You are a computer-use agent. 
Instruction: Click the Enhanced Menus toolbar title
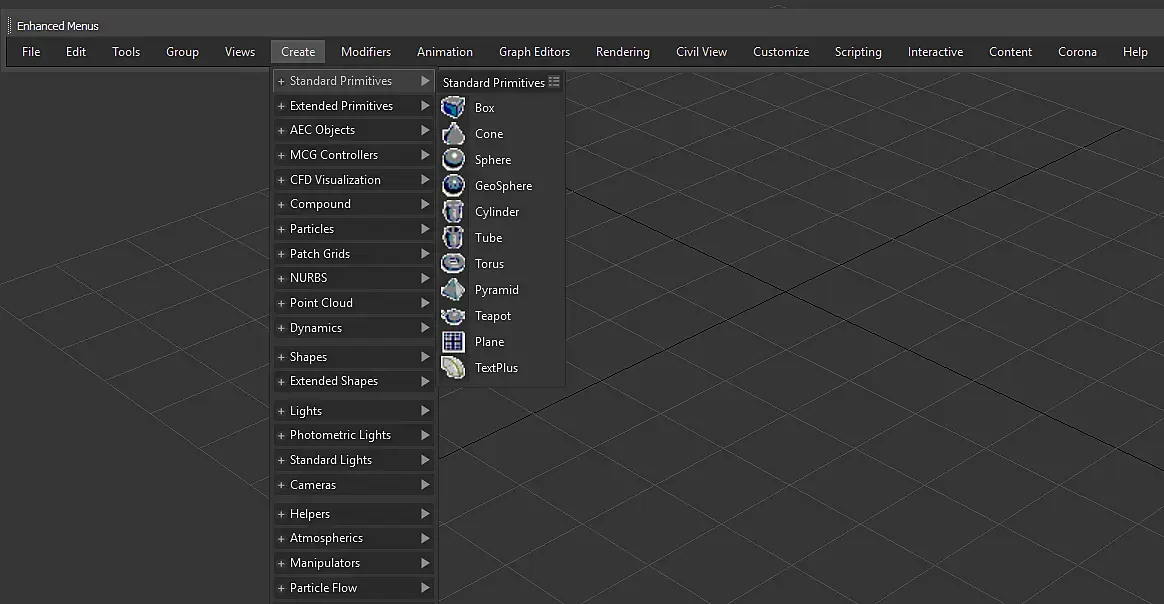click(58, 26)
